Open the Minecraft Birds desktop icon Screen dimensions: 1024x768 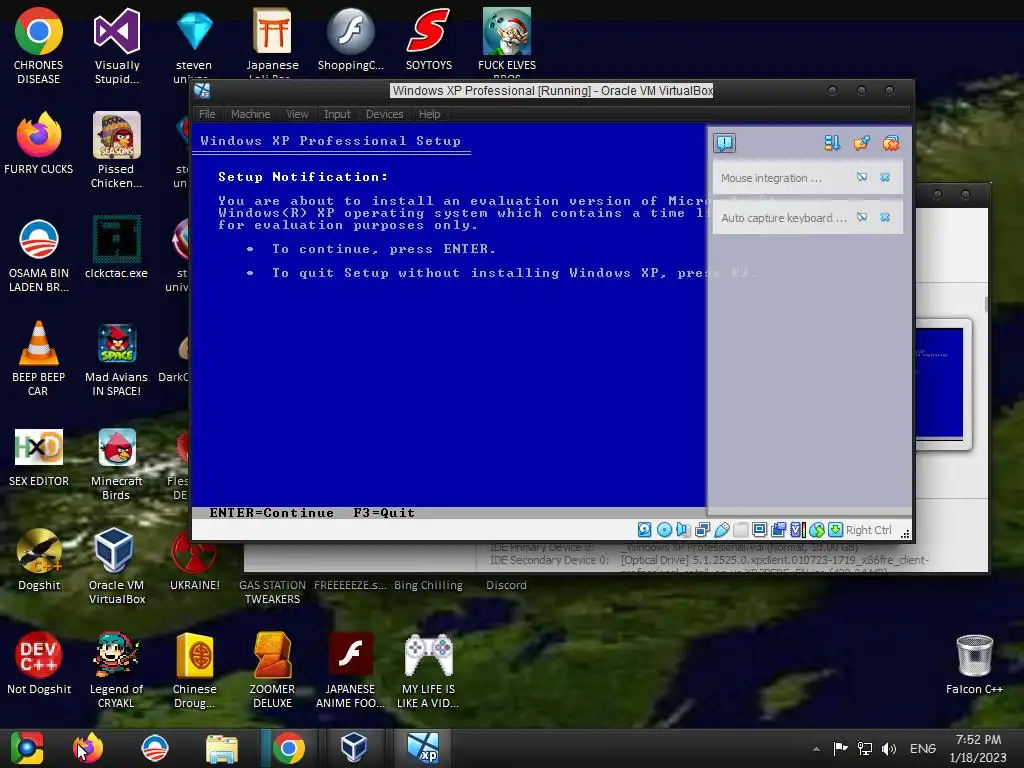click(116, 462)
